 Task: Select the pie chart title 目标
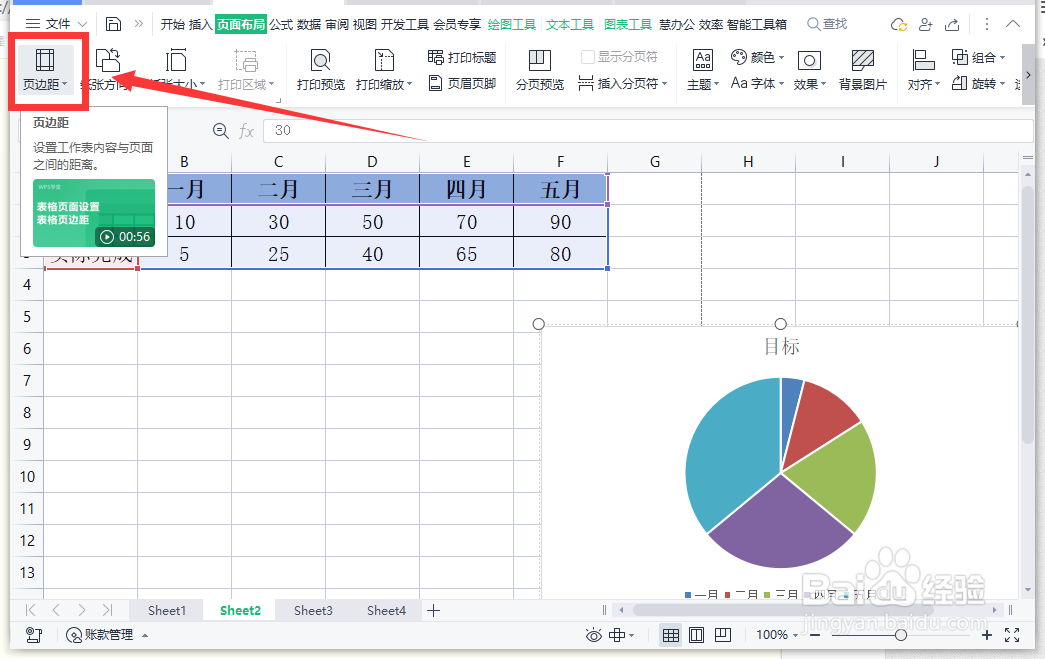781,346
